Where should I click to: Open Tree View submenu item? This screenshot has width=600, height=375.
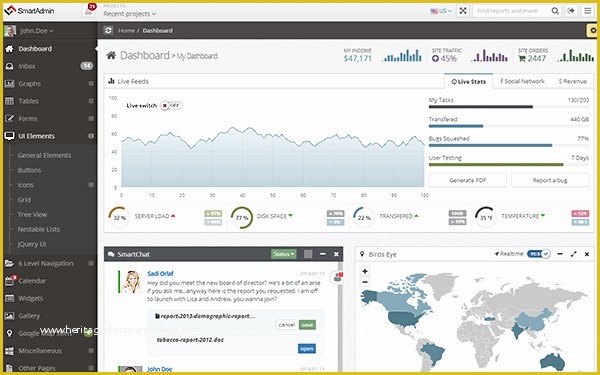pos(33,215)
